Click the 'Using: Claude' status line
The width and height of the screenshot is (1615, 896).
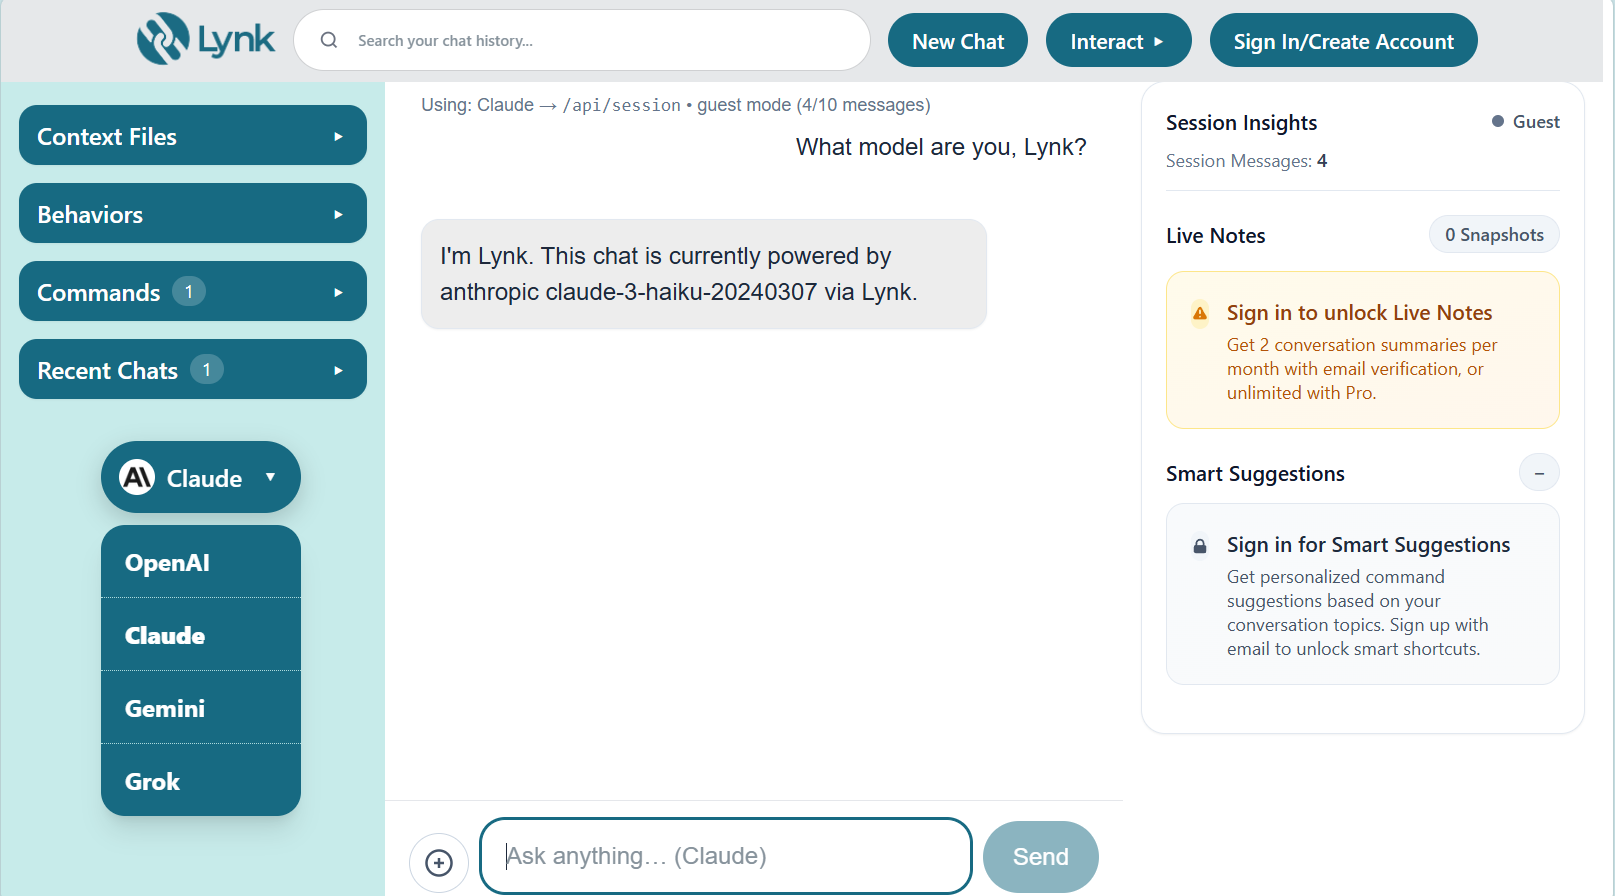[676, 105]
